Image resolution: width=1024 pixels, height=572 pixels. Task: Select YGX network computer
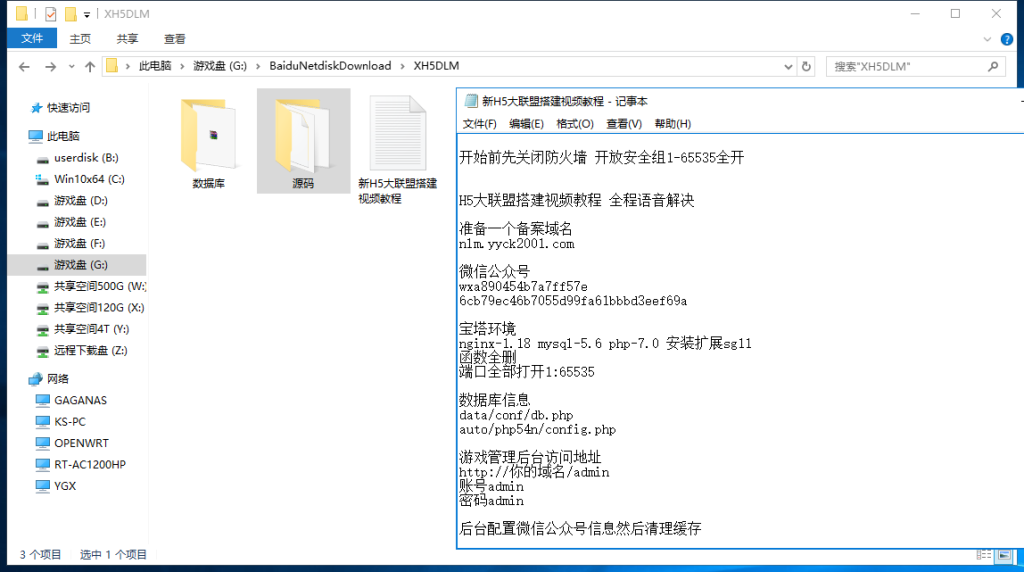tap(65, 486)
